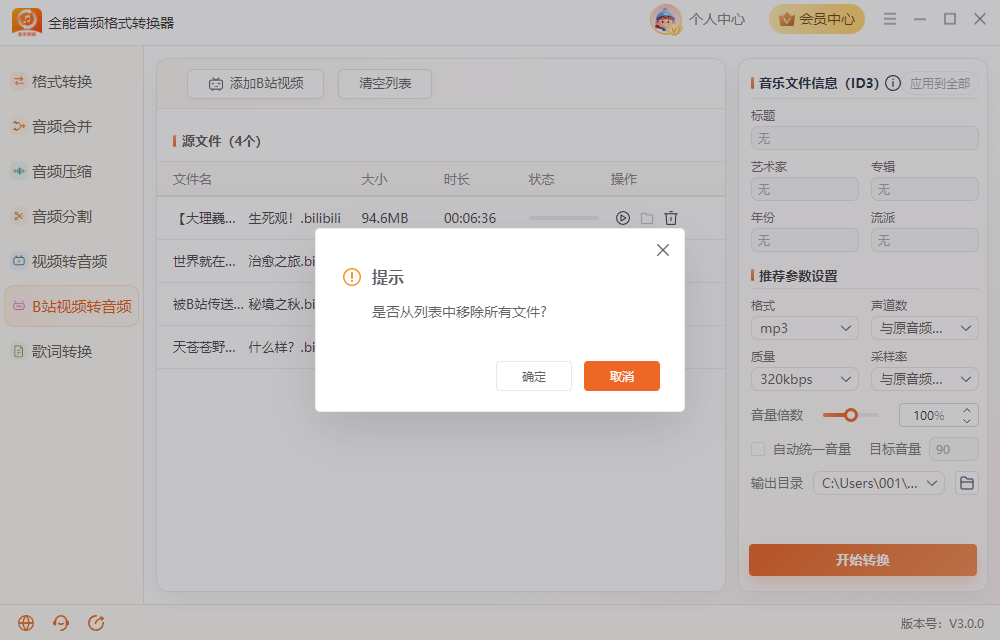1000x640 pixels.
Task: Open 会员中心 membership button
Action: coord(816,19)
